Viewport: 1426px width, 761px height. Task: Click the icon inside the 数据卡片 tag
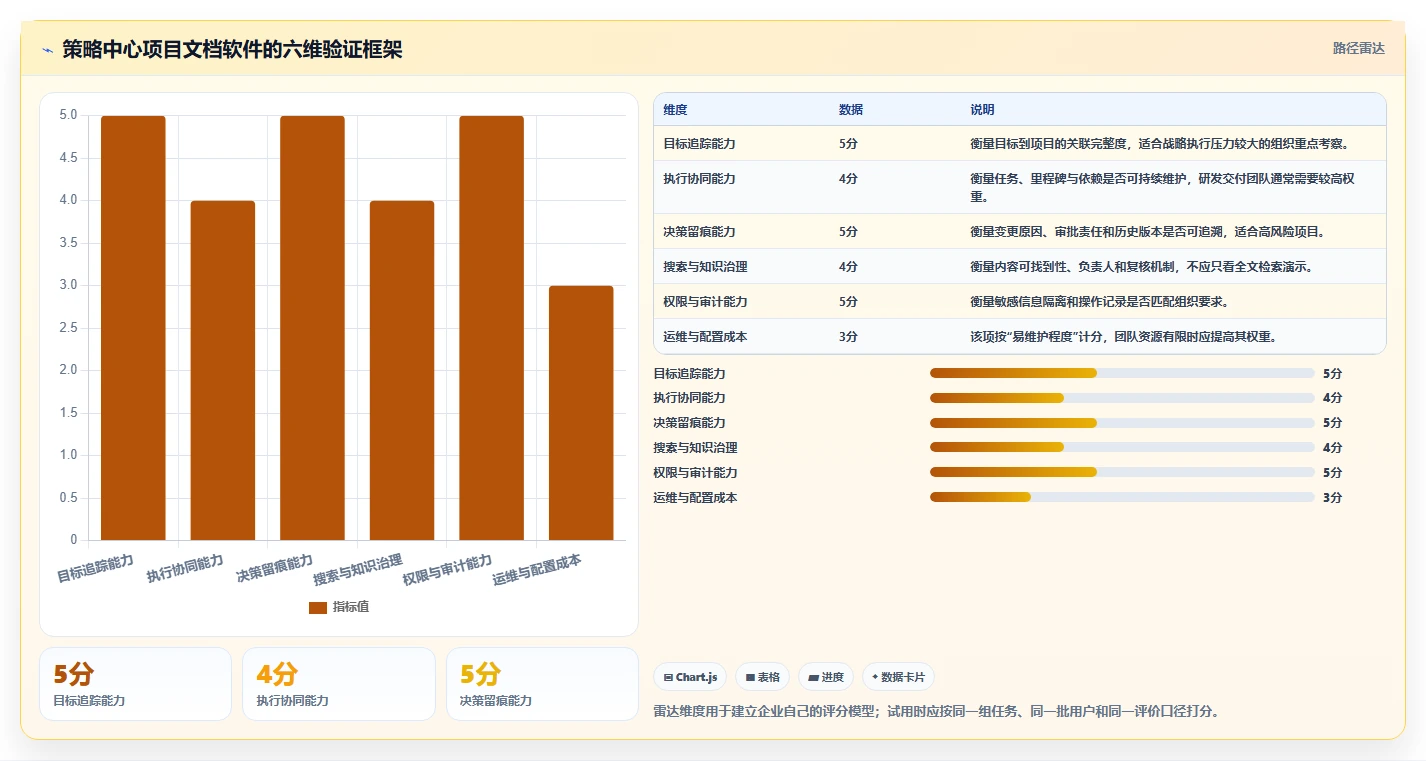[875, 677]
